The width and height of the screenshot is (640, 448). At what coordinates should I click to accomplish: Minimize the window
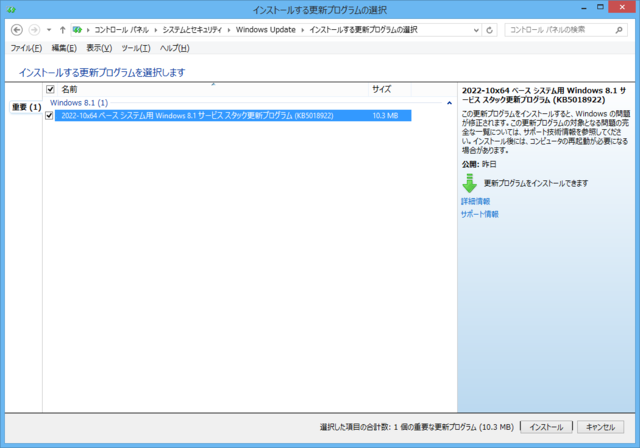click(584, 8)
